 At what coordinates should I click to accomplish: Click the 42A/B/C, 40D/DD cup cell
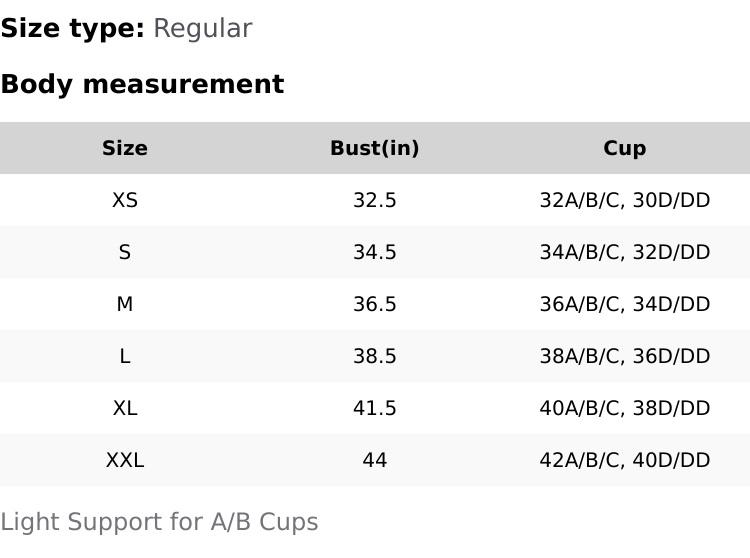pos(625,460)
